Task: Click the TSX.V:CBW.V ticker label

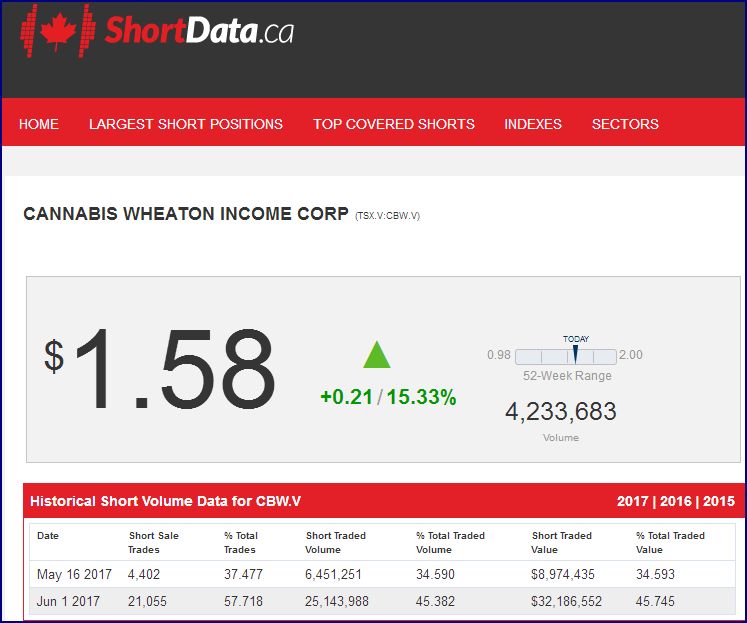Action: coord(387,216)
